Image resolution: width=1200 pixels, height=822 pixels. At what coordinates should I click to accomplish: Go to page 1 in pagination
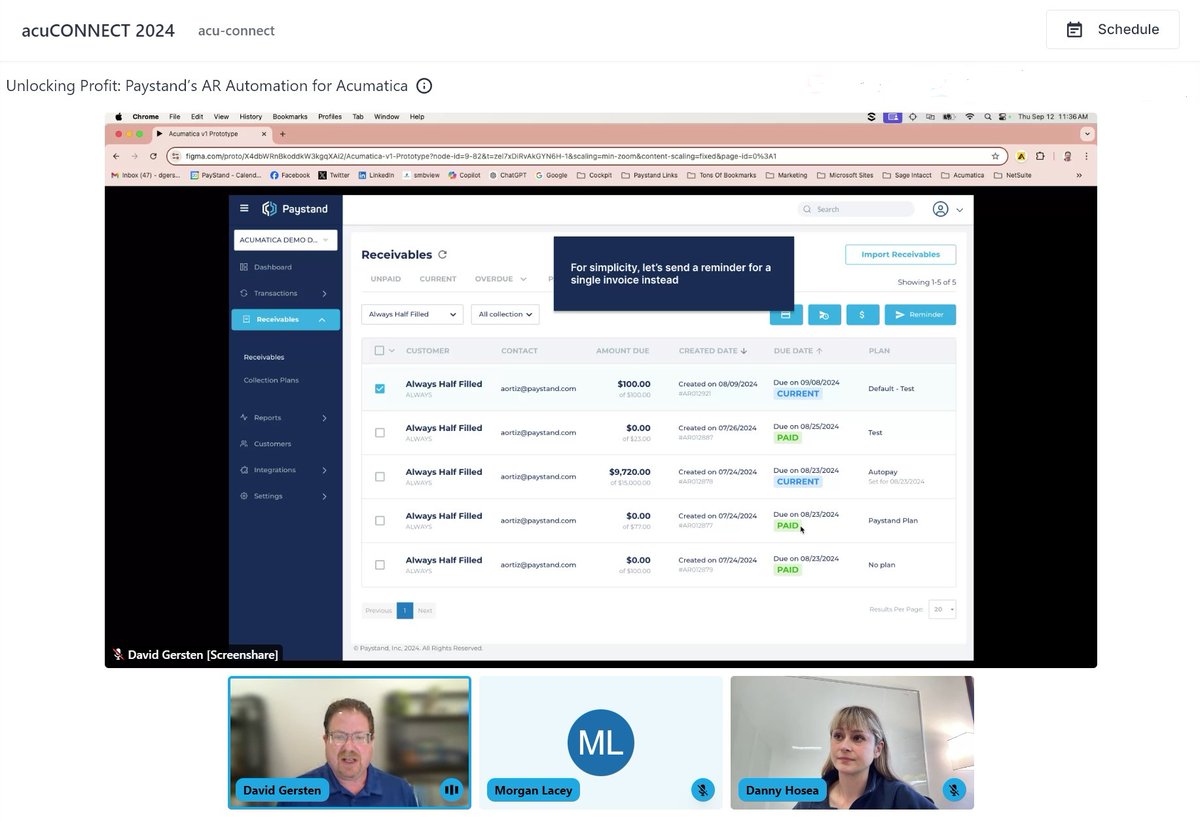point(405,610)
